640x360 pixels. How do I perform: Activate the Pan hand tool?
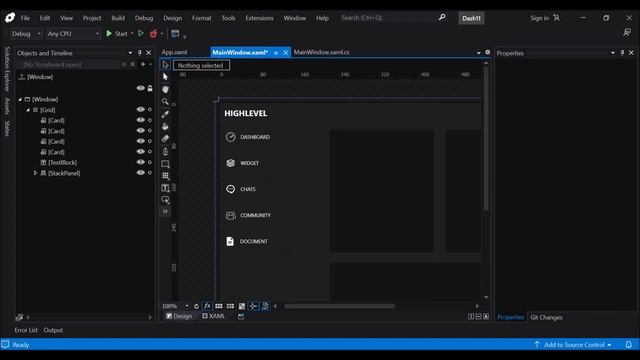point(165,89)
